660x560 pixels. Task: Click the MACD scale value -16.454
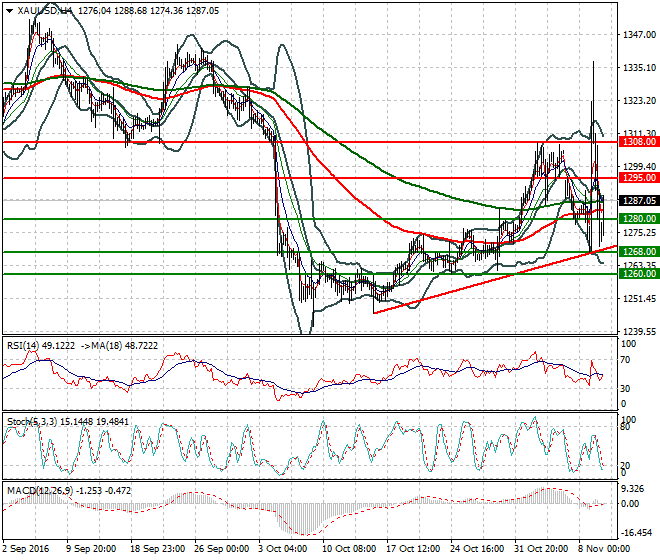point(636,533)
